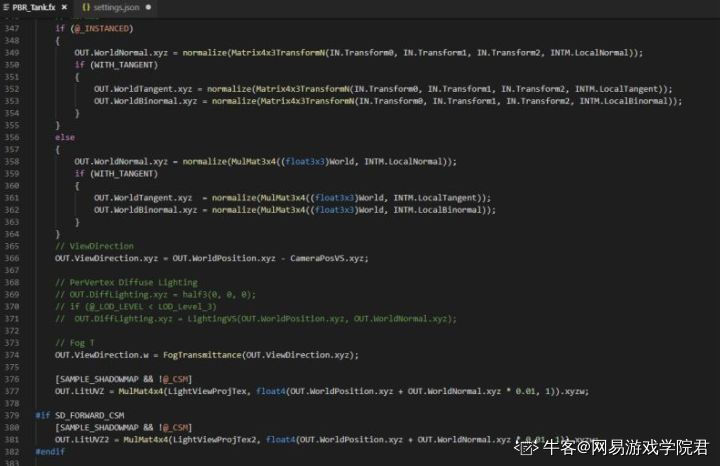720x466 pixels.
Task: Click OUT.WorldBinormal.xyz on line 362
Action: 146,210
